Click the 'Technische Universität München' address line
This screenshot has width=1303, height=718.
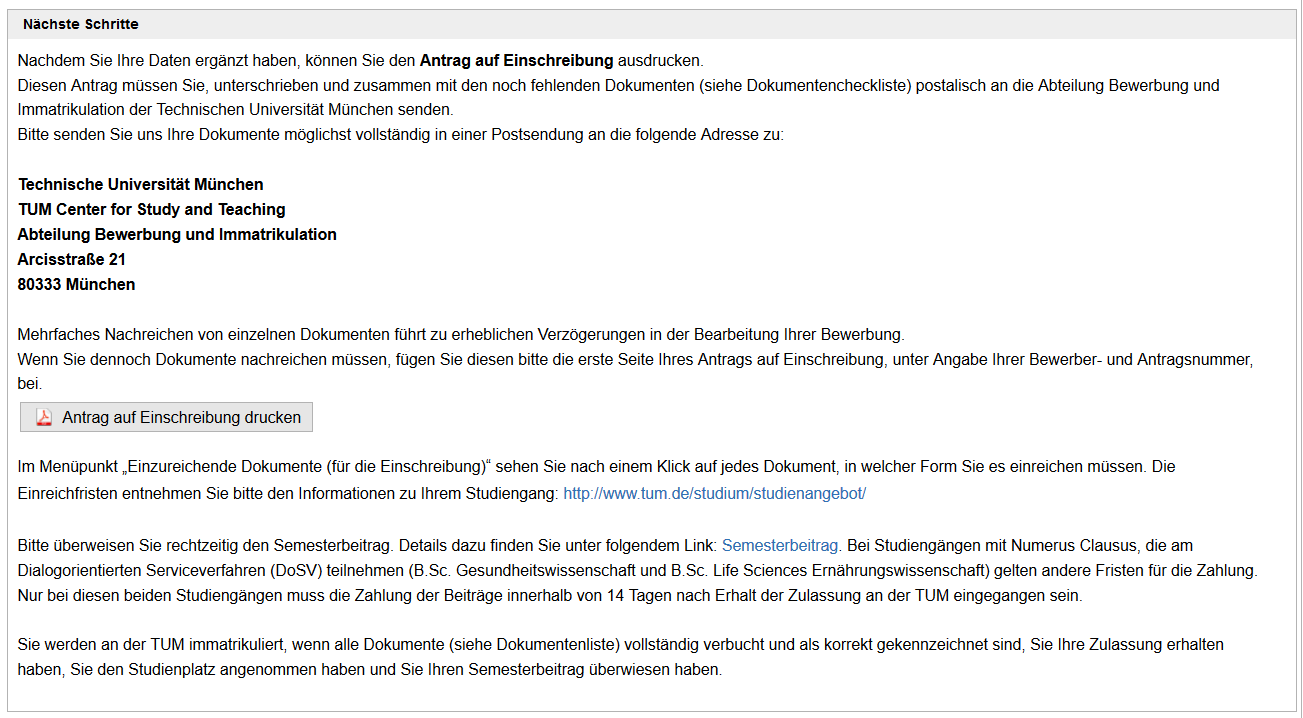point(141,184)
